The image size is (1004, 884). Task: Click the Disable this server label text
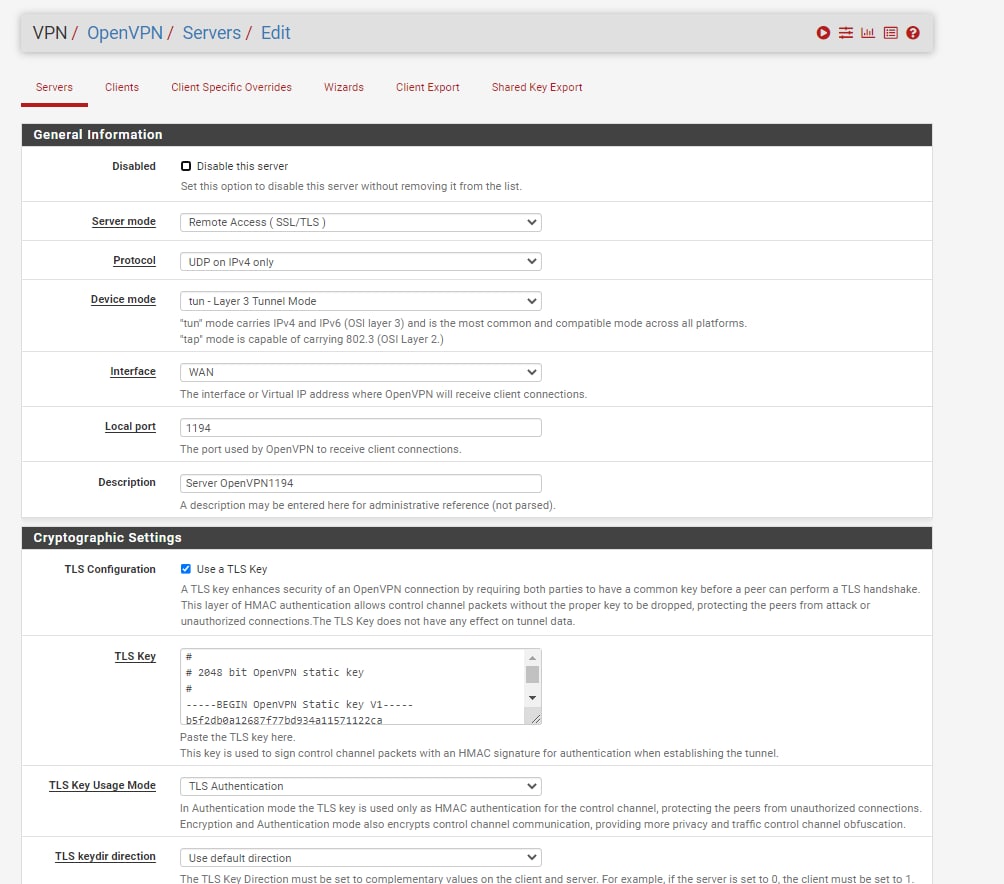point(242,166)
